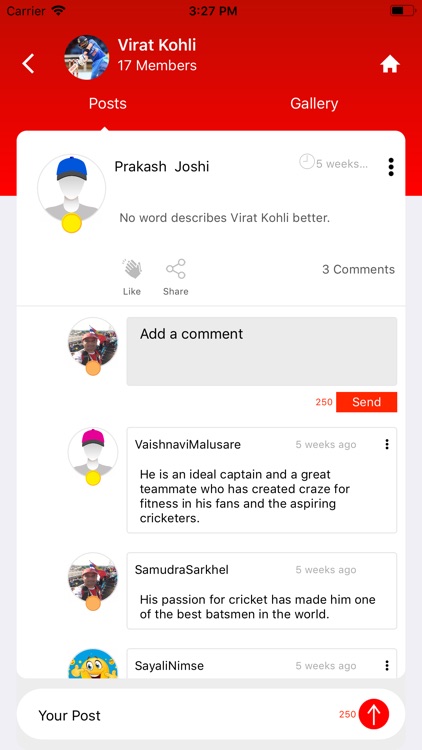Screen dimensions: 422x750
Task: Open Virat Kohli group avatar
Action: (x=87, y=57)
